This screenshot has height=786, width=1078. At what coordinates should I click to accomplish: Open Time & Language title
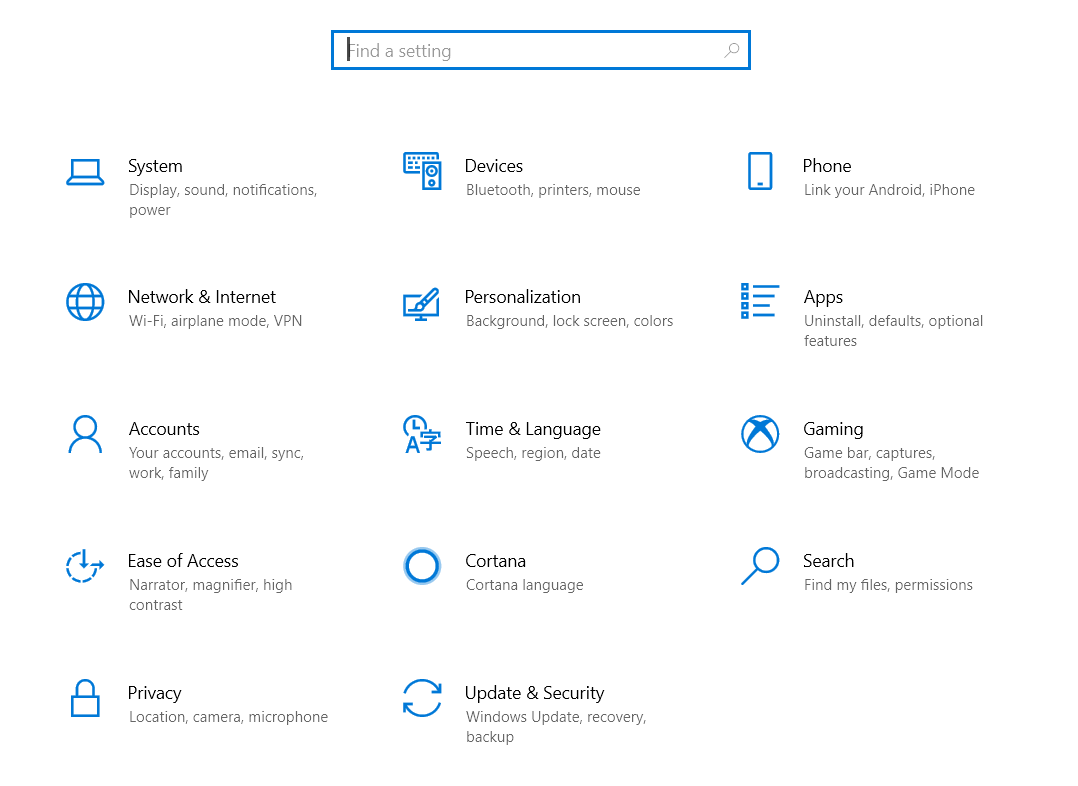(x=533, y=429)
